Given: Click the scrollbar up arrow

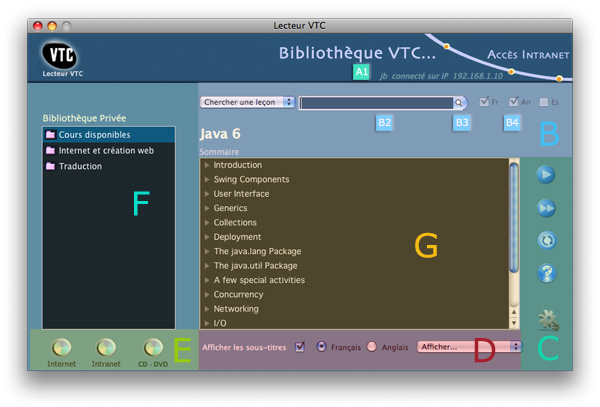Looking at the screenshot, I should point(514,312).
